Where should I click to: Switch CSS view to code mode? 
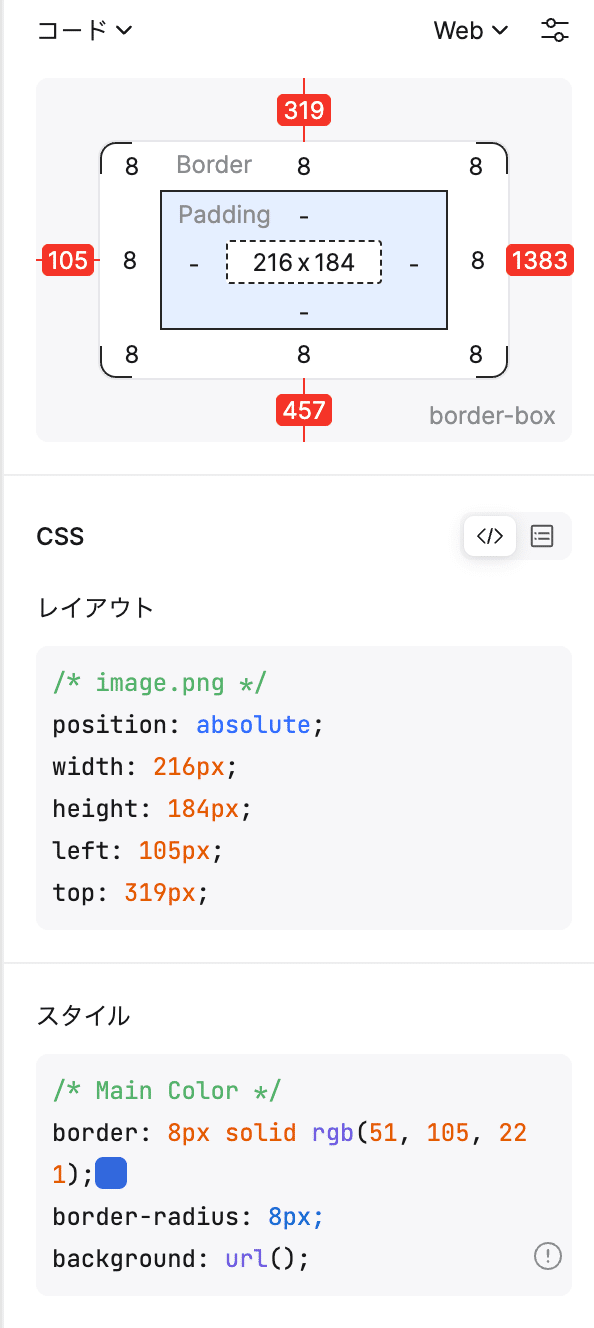pyautogui.click(x=490, y=536)
